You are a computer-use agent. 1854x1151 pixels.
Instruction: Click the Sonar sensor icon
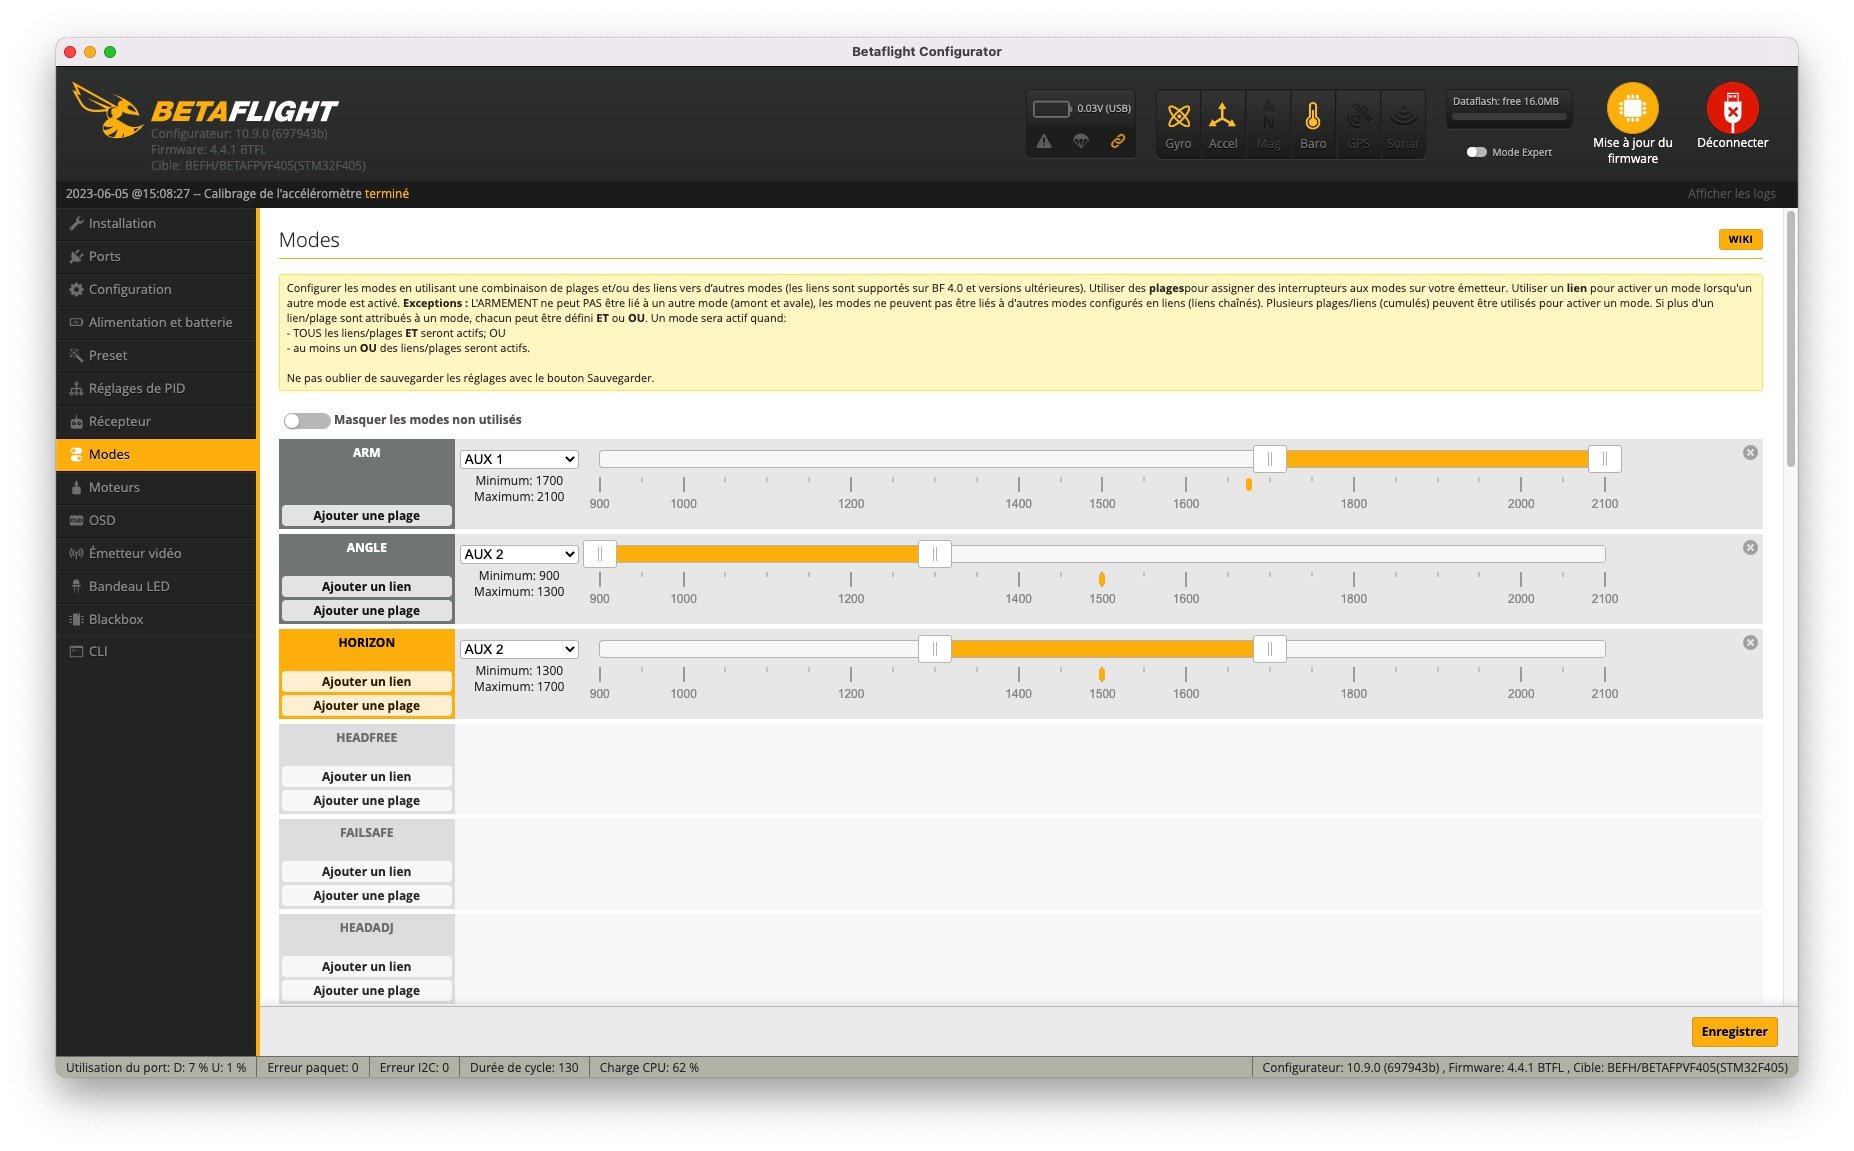pyautogui.click(x=1403, y=116)
